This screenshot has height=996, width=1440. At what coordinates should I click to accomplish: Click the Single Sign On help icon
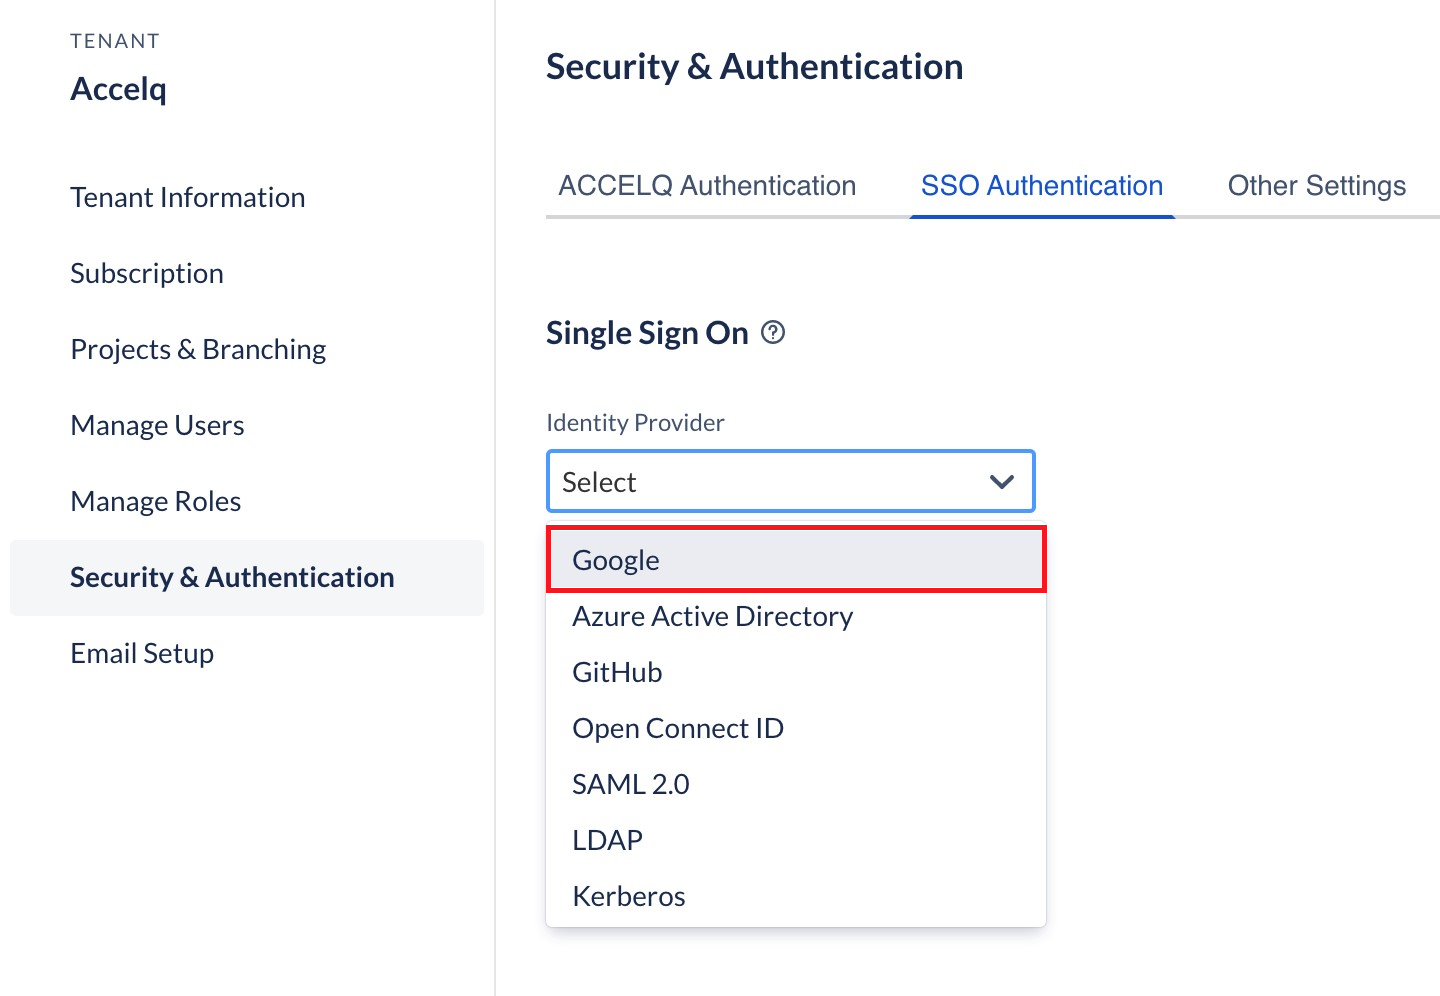pyautogui.click(x=773, y=332)
